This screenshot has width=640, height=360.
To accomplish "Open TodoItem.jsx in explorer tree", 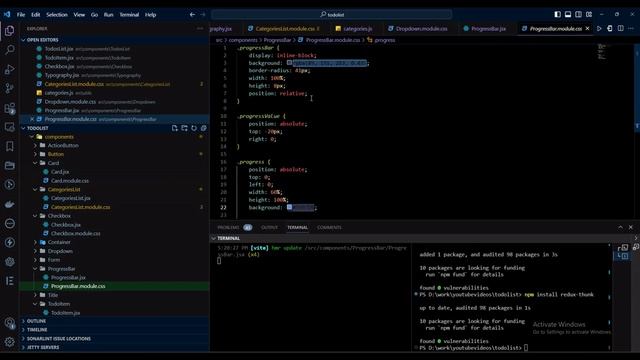I will click(x=65, y=313).
